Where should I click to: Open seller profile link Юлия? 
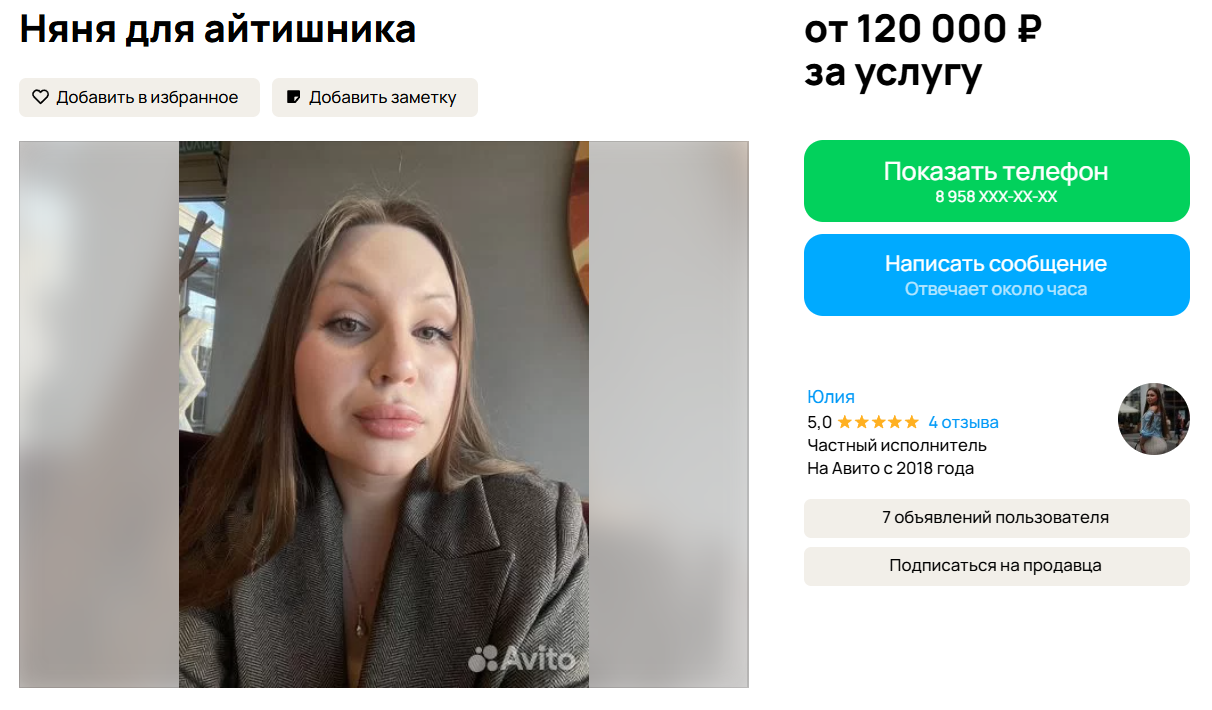(x=830, y=397)
